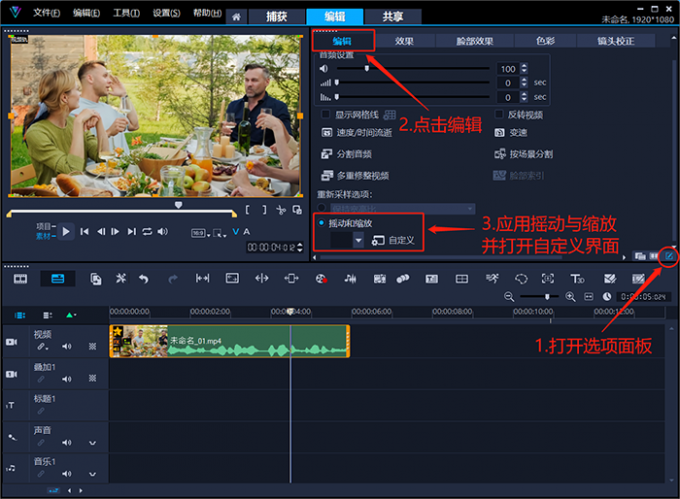
Task: Enable the 显示网格线 checkbox
Action: (325, 114)
